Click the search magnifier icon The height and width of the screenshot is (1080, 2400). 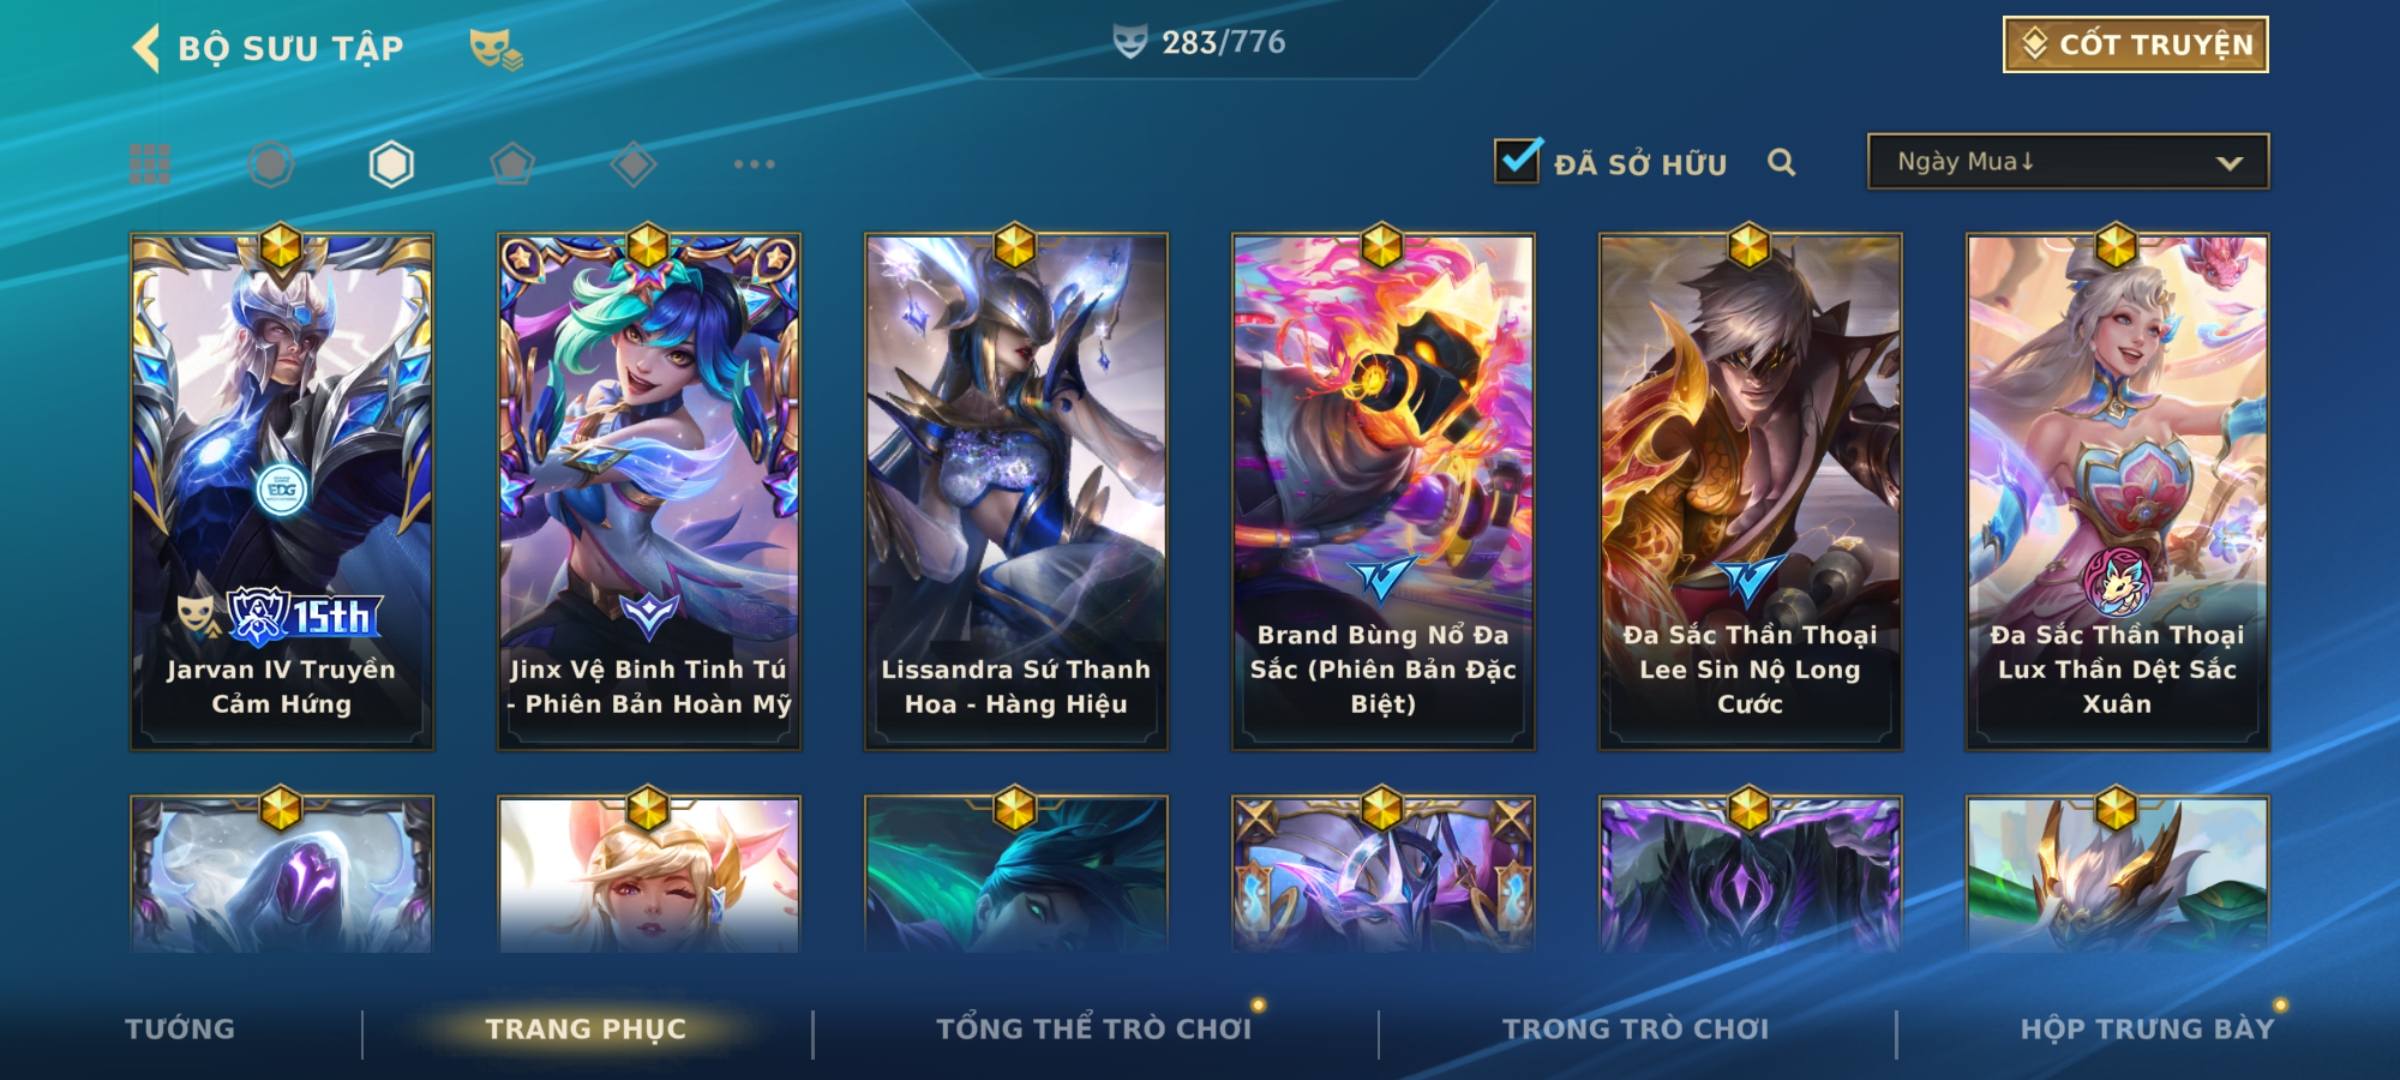tap(1781, 162)
